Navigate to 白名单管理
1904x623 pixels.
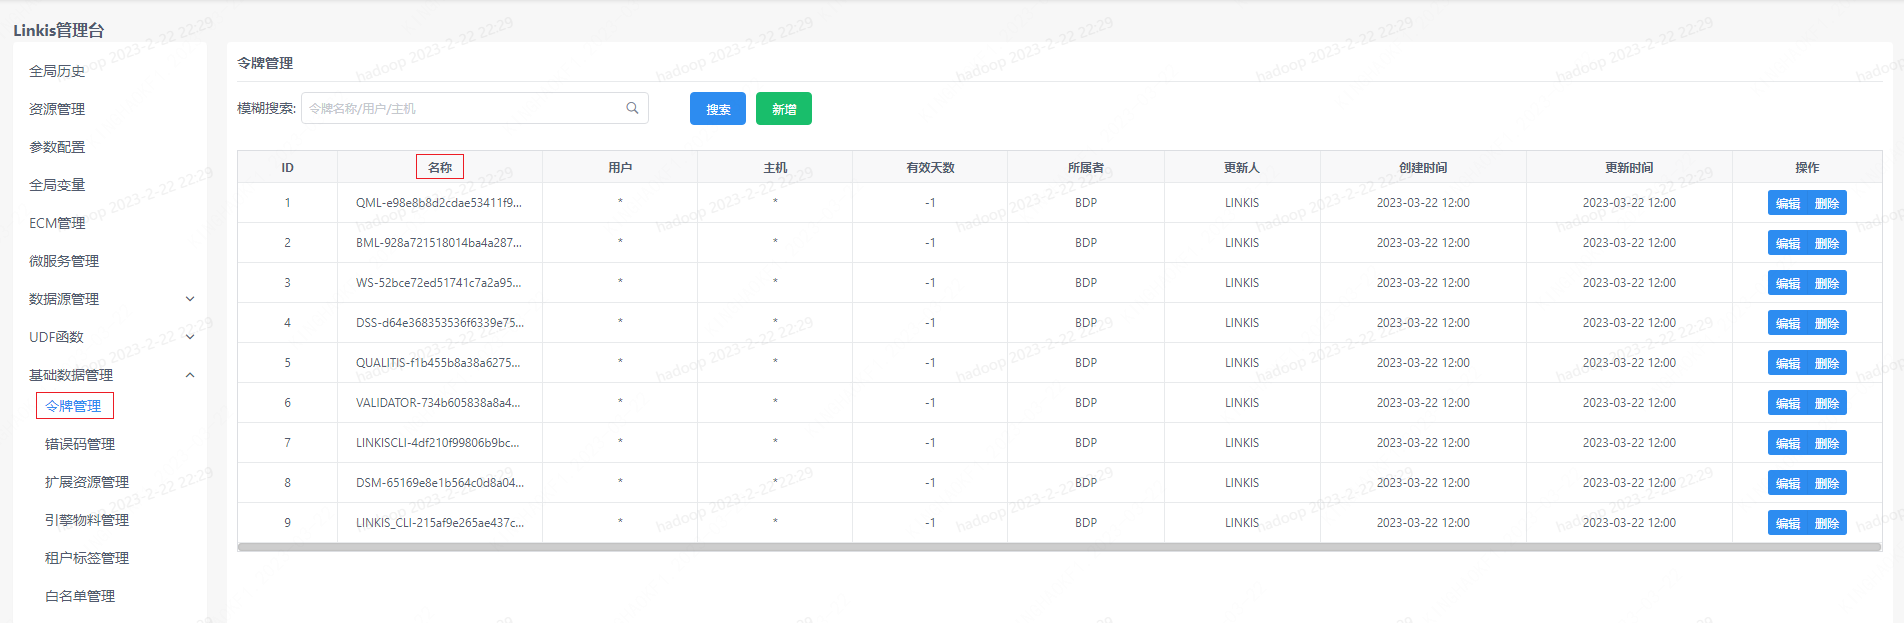[80, 596]
